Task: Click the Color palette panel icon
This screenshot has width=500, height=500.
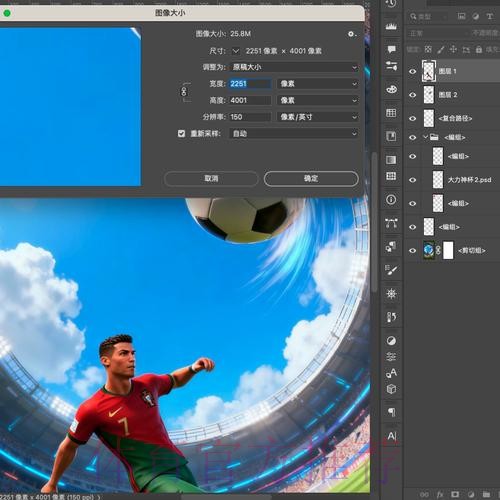Action: pos(391,89)
